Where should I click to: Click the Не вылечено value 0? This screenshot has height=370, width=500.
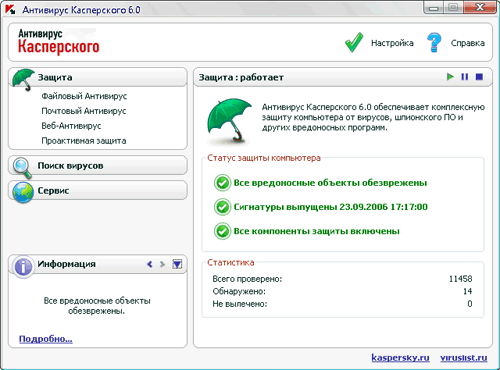pyautogui.click(x=470, y=304)
